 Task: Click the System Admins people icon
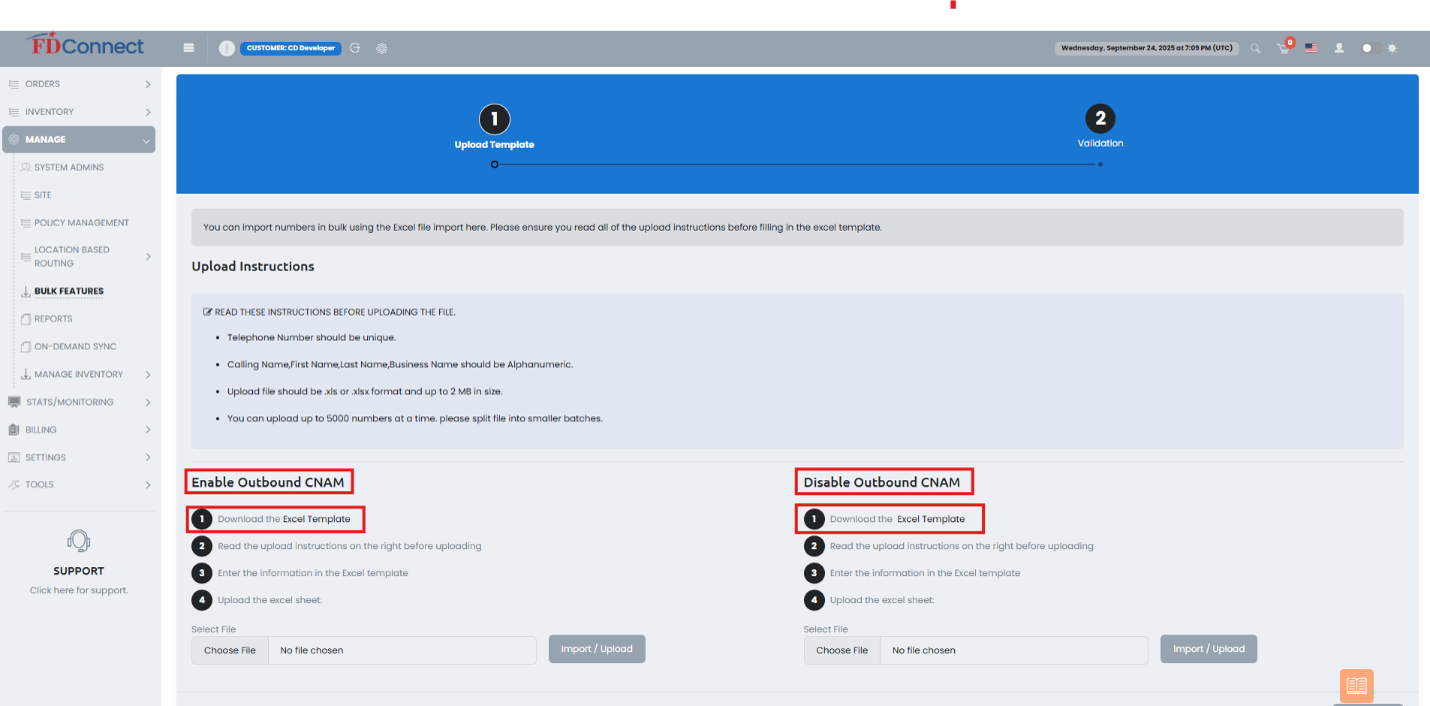26,167
